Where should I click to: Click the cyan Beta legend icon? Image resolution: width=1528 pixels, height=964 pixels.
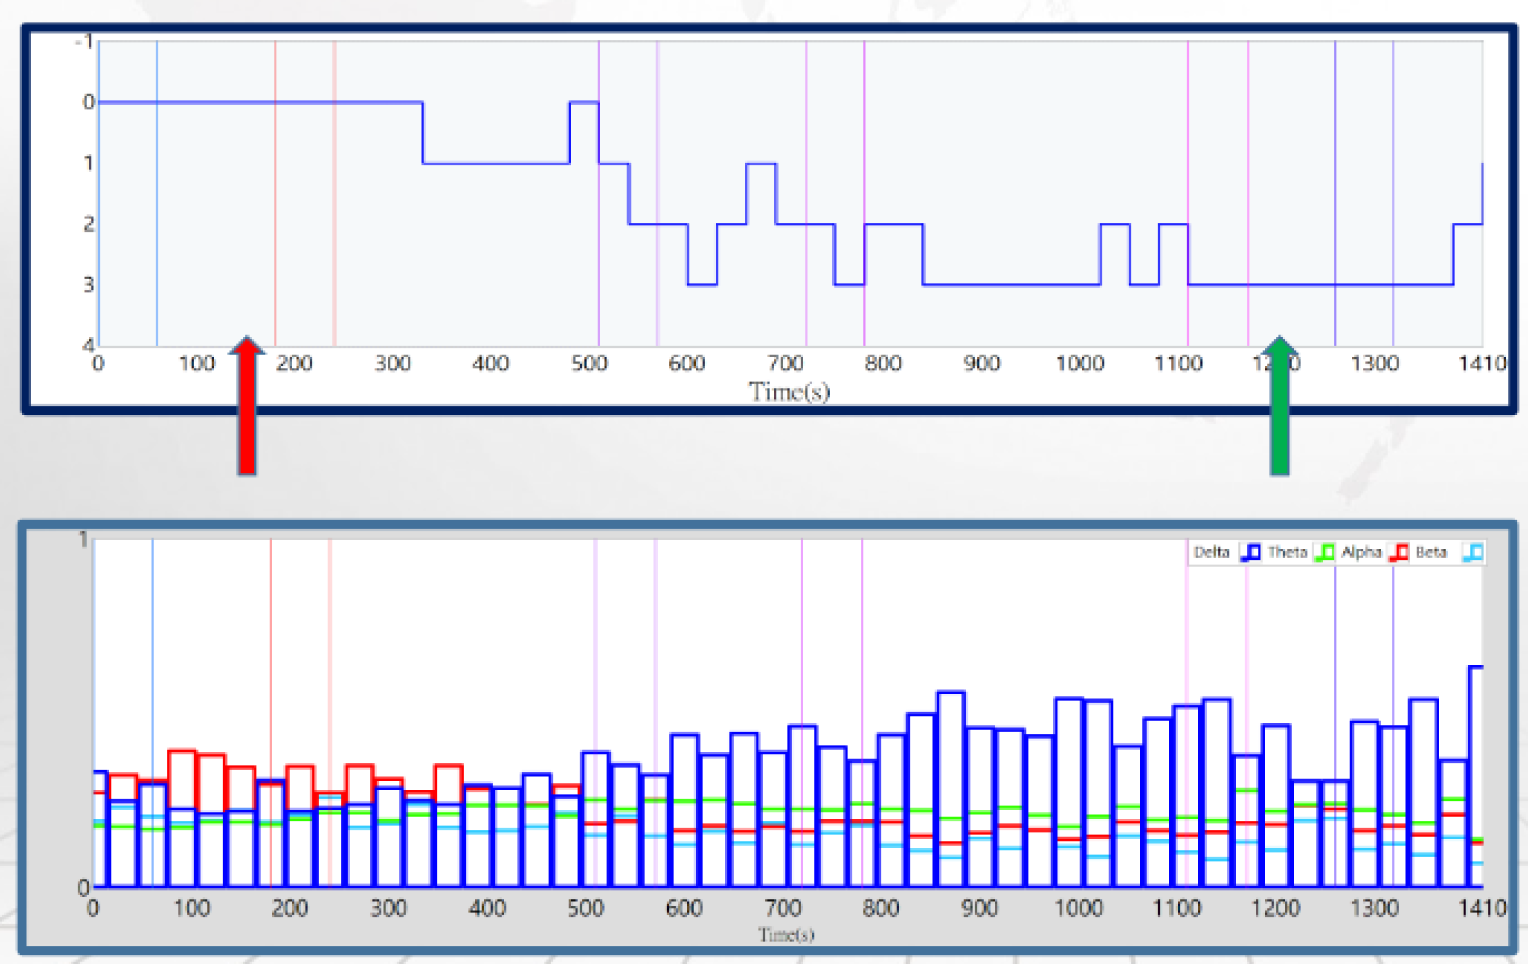pyautogui.click(x=1472, y=552)
